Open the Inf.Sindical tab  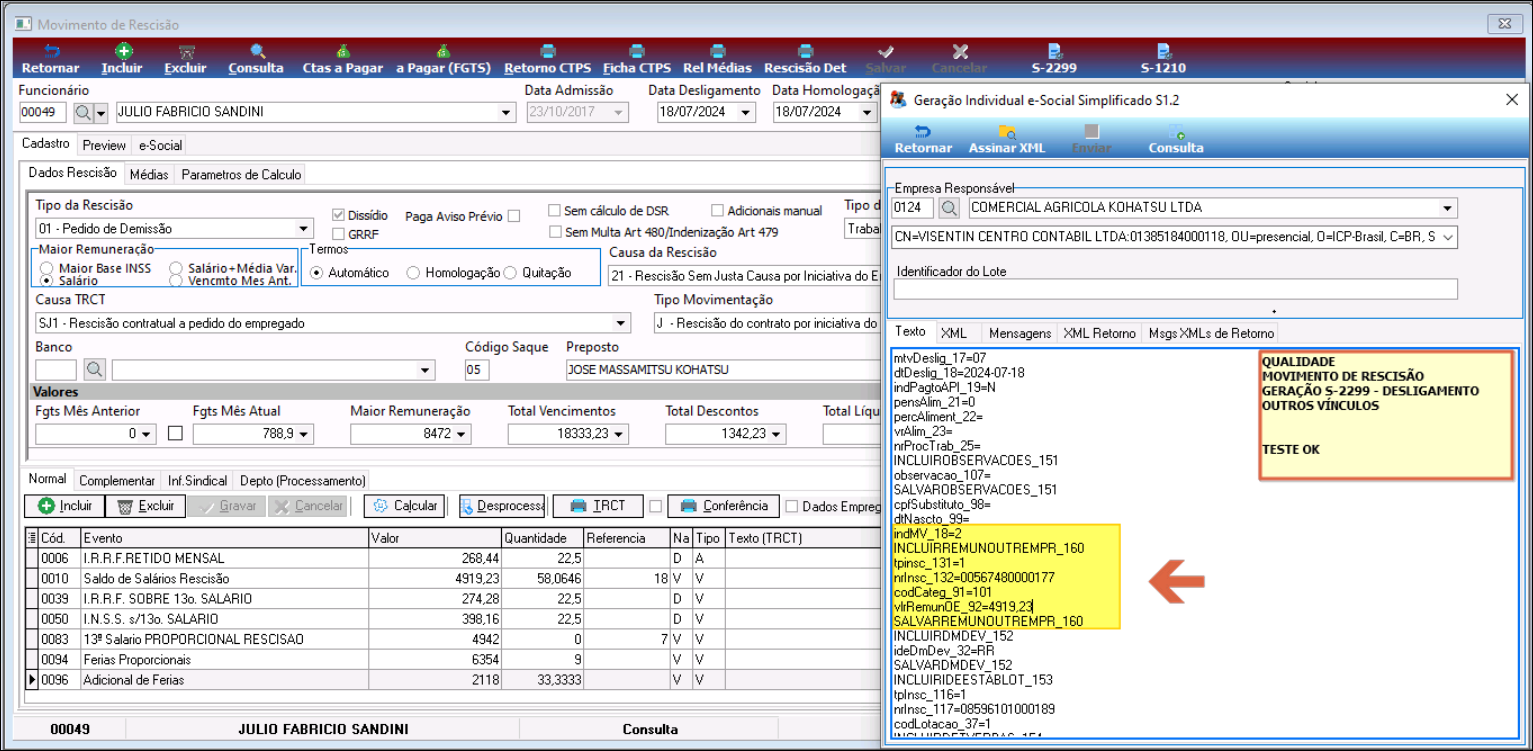click(198, 481)
